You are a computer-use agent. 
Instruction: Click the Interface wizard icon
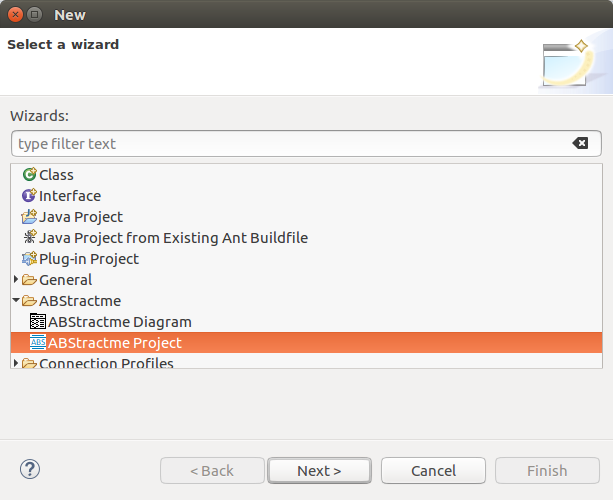29,196
